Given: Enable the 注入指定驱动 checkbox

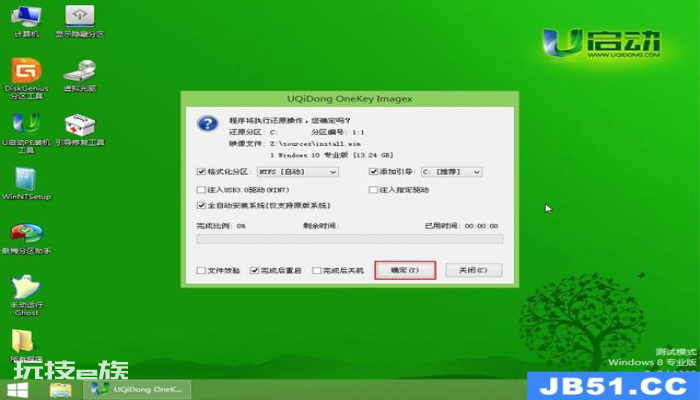Looking at the screenshot, I should pyautogui.click(x=373, y=190).
